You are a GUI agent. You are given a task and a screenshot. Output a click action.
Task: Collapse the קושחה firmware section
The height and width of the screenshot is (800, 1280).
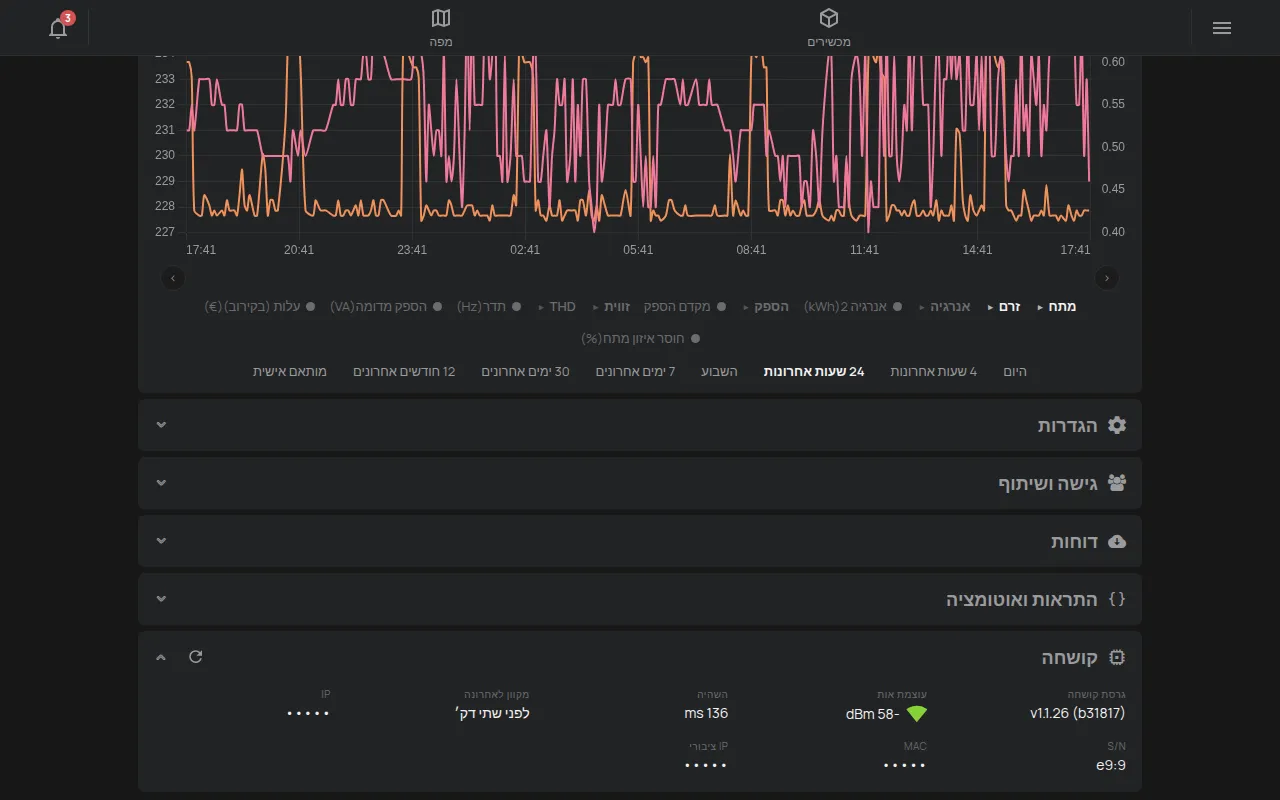[x=161, y=657]
